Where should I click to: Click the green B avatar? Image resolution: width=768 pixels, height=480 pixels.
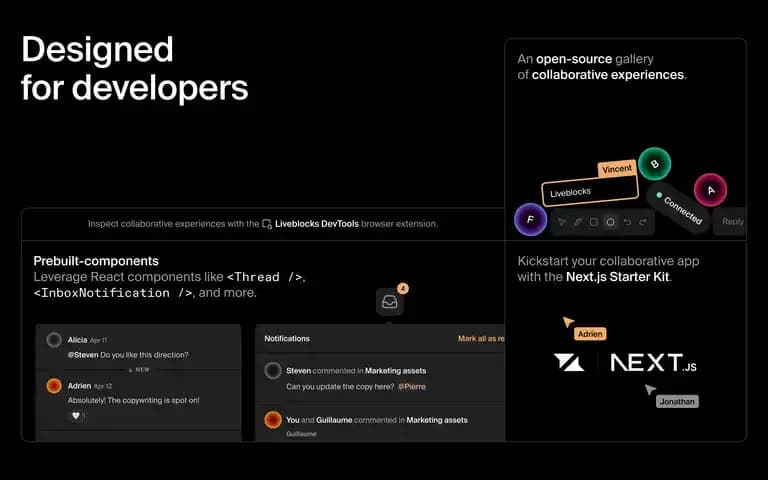(654, 164)
